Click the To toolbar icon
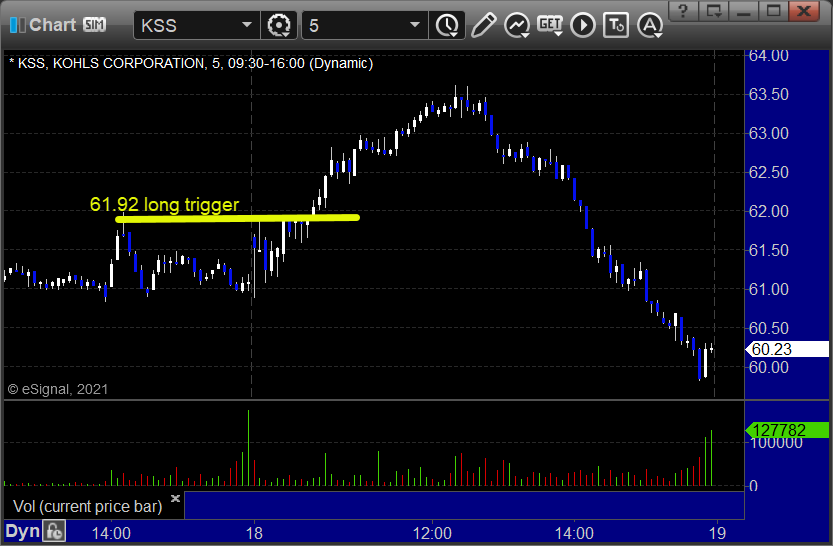833x546 pixels. (x=616, y=25)
